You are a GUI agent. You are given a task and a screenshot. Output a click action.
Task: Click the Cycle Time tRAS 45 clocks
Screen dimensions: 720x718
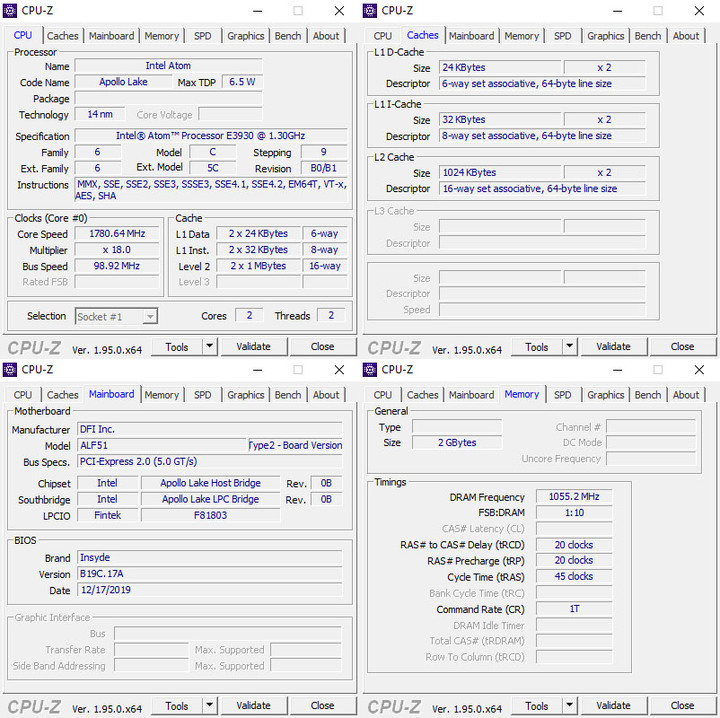point(574,577)
